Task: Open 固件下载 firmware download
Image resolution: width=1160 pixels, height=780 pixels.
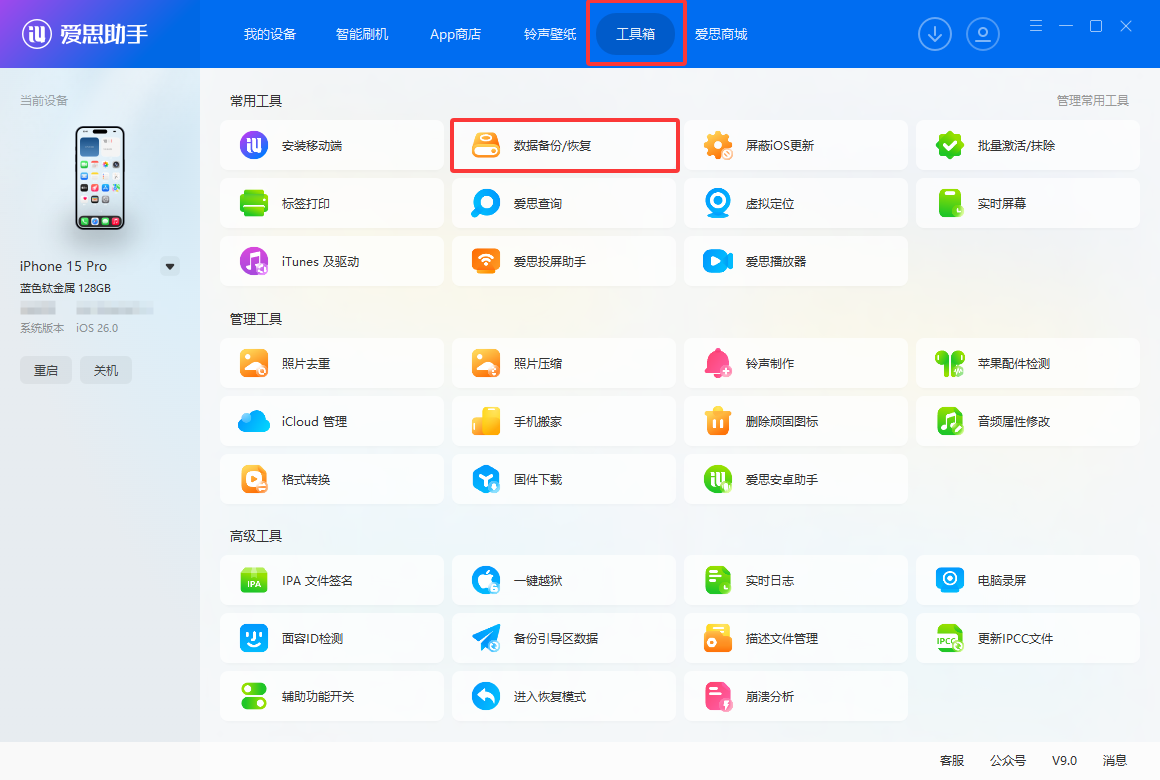Action: point(563,480)
